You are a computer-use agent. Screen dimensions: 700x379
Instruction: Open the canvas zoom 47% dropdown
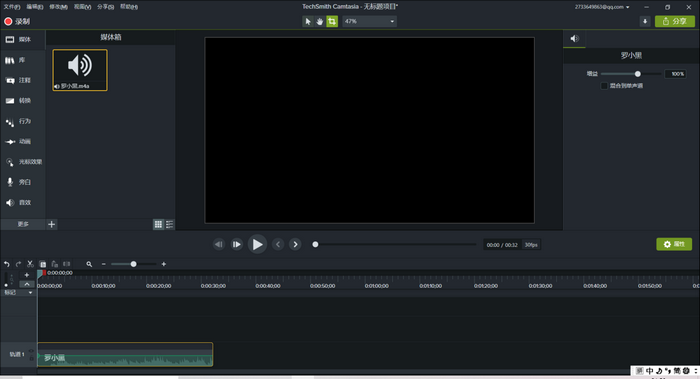pos(369,21)
